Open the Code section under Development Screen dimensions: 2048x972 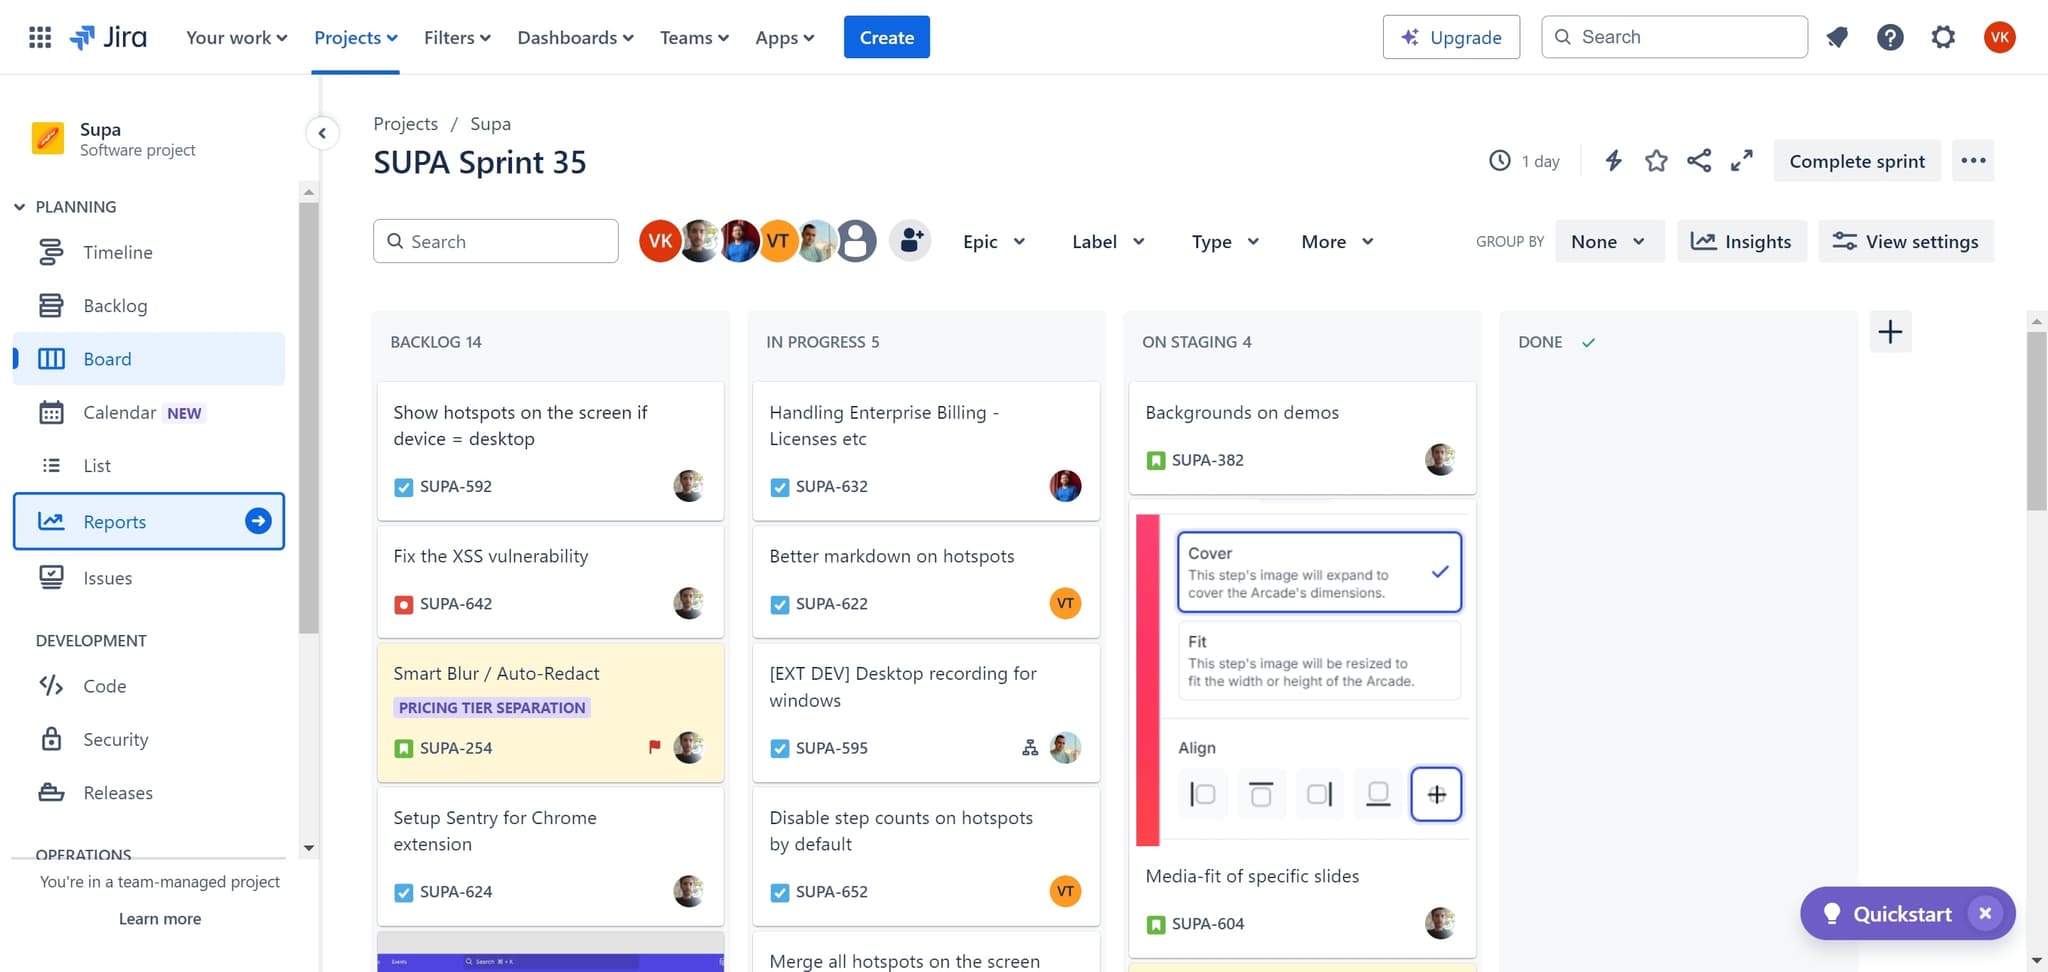tap(102, 686)
